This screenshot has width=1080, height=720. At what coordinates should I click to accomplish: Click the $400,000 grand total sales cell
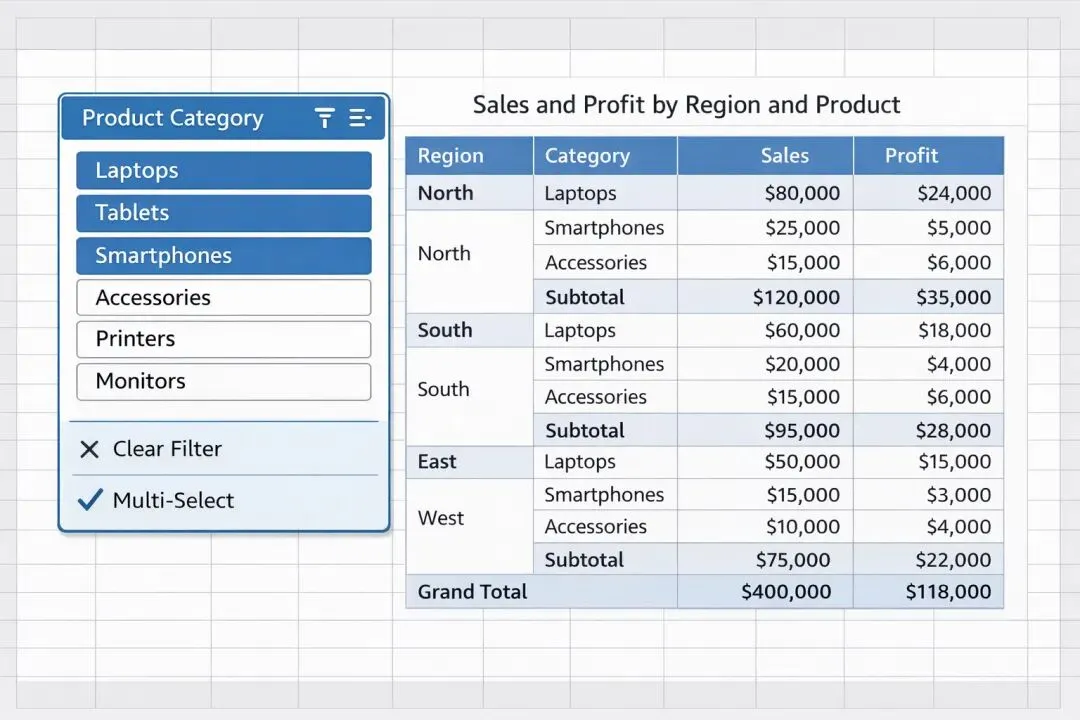(x=765, y=592)
